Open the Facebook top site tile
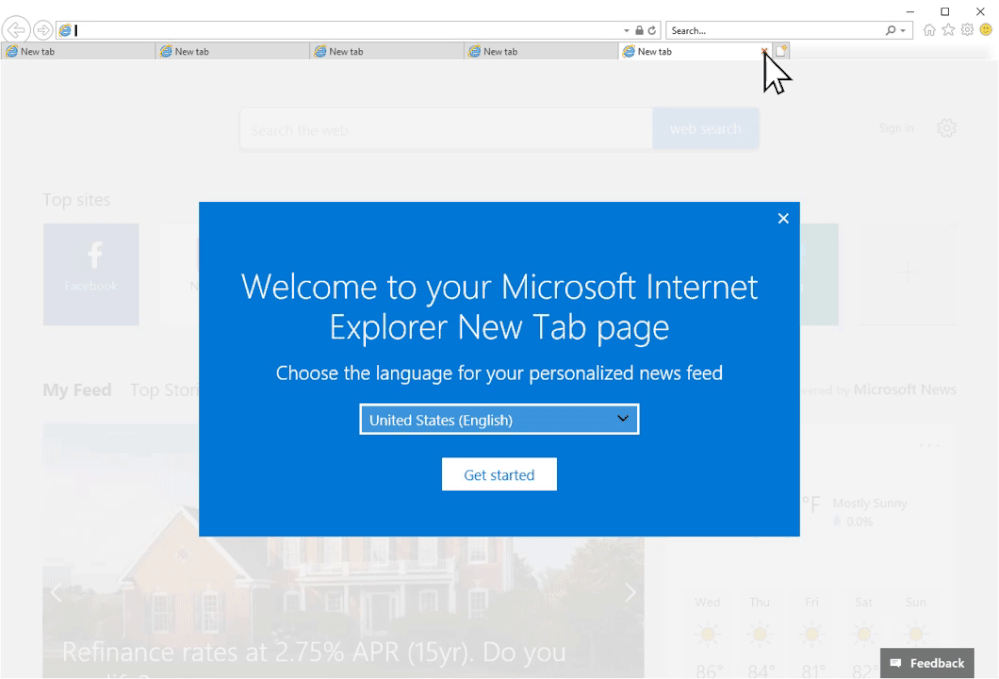 [x=91, y=275]
